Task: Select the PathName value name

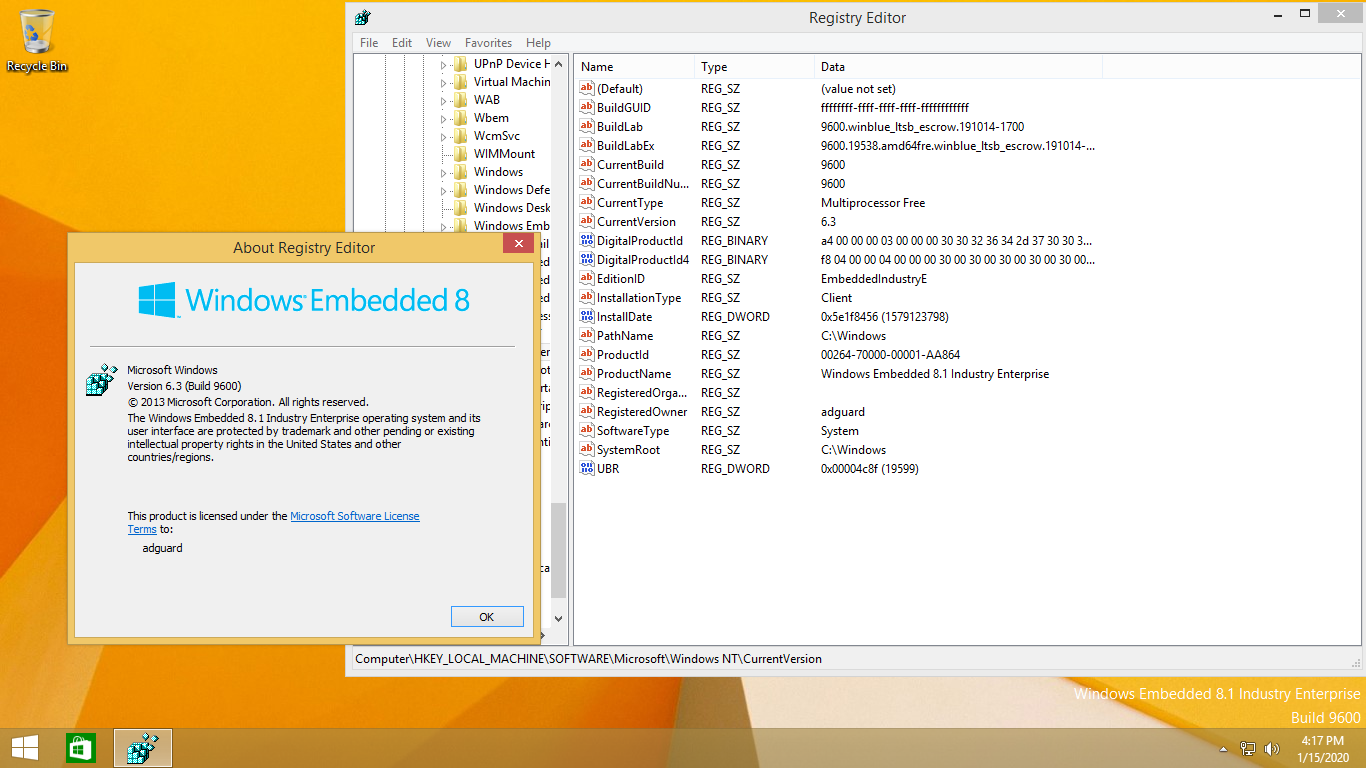Action: (625, 336)
